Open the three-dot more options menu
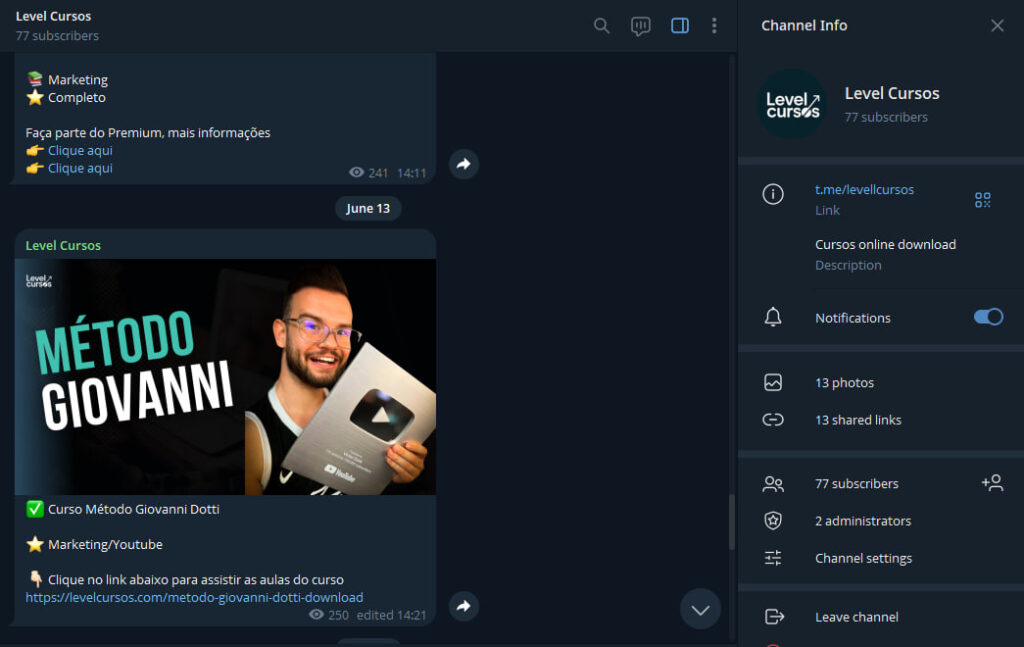The height and width of the screenshot is (647, 1024). 714,25
